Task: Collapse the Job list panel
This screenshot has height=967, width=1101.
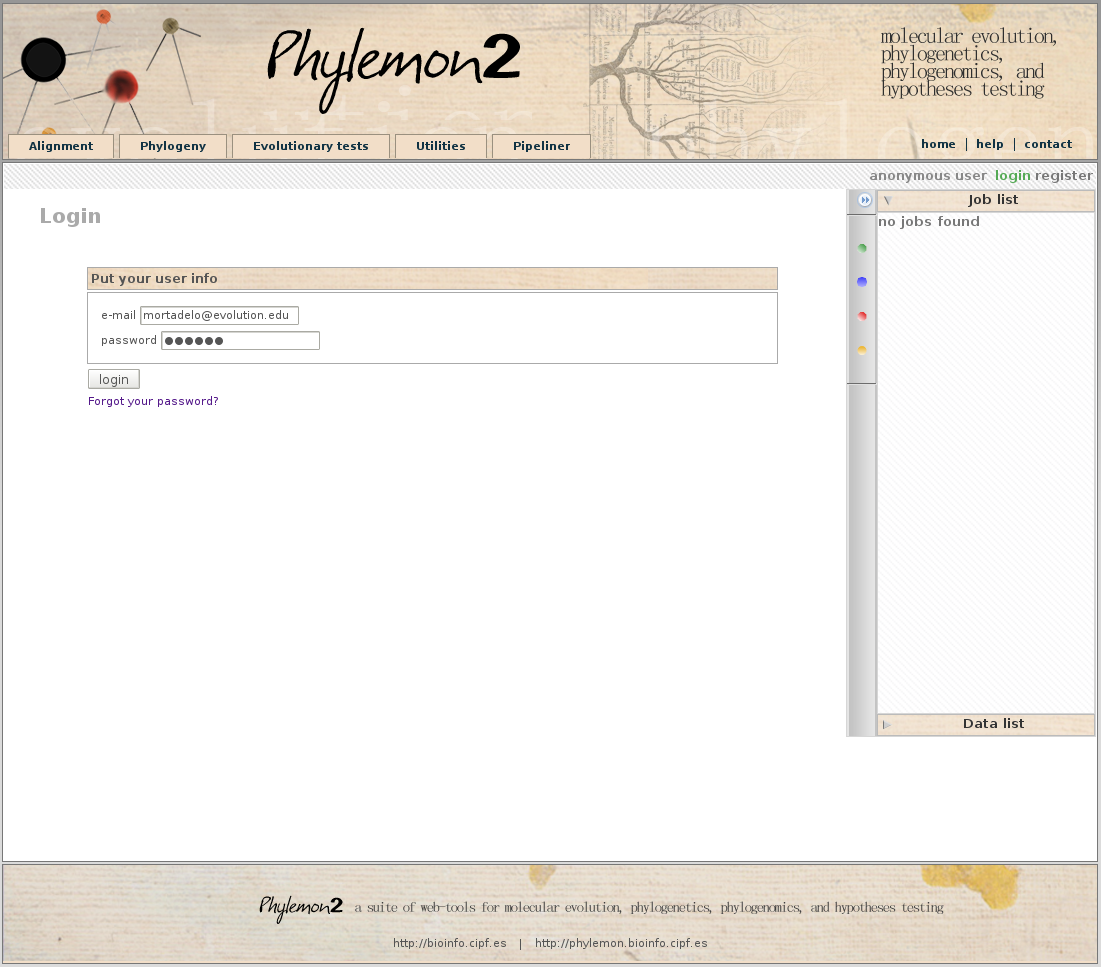Action: tap(887, 200)
